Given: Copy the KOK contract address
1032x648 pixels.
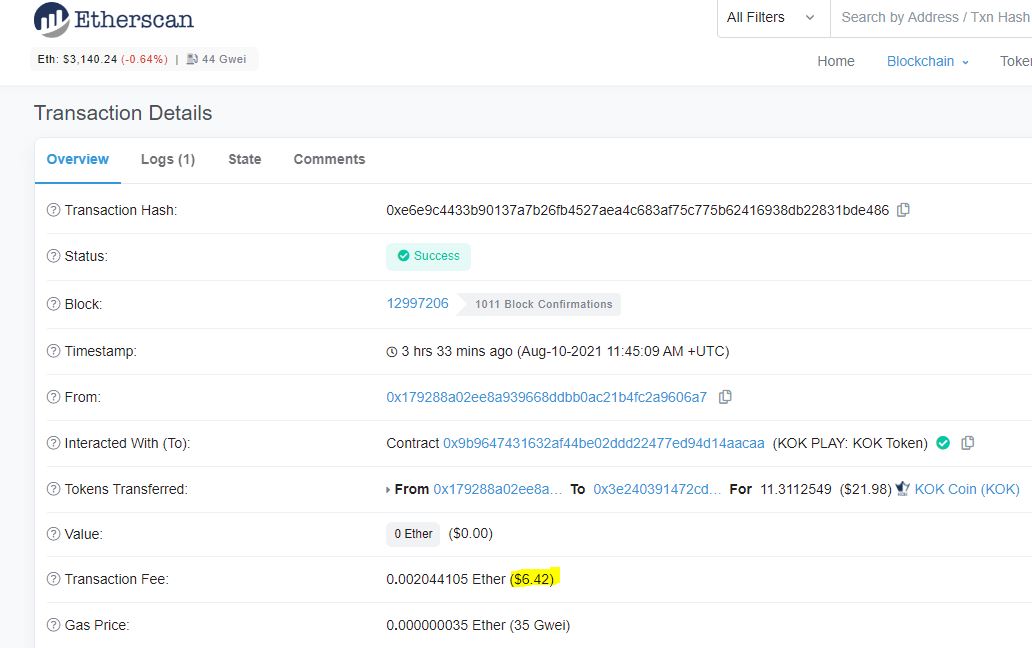Looking at the screenshot, I should 967,443.
